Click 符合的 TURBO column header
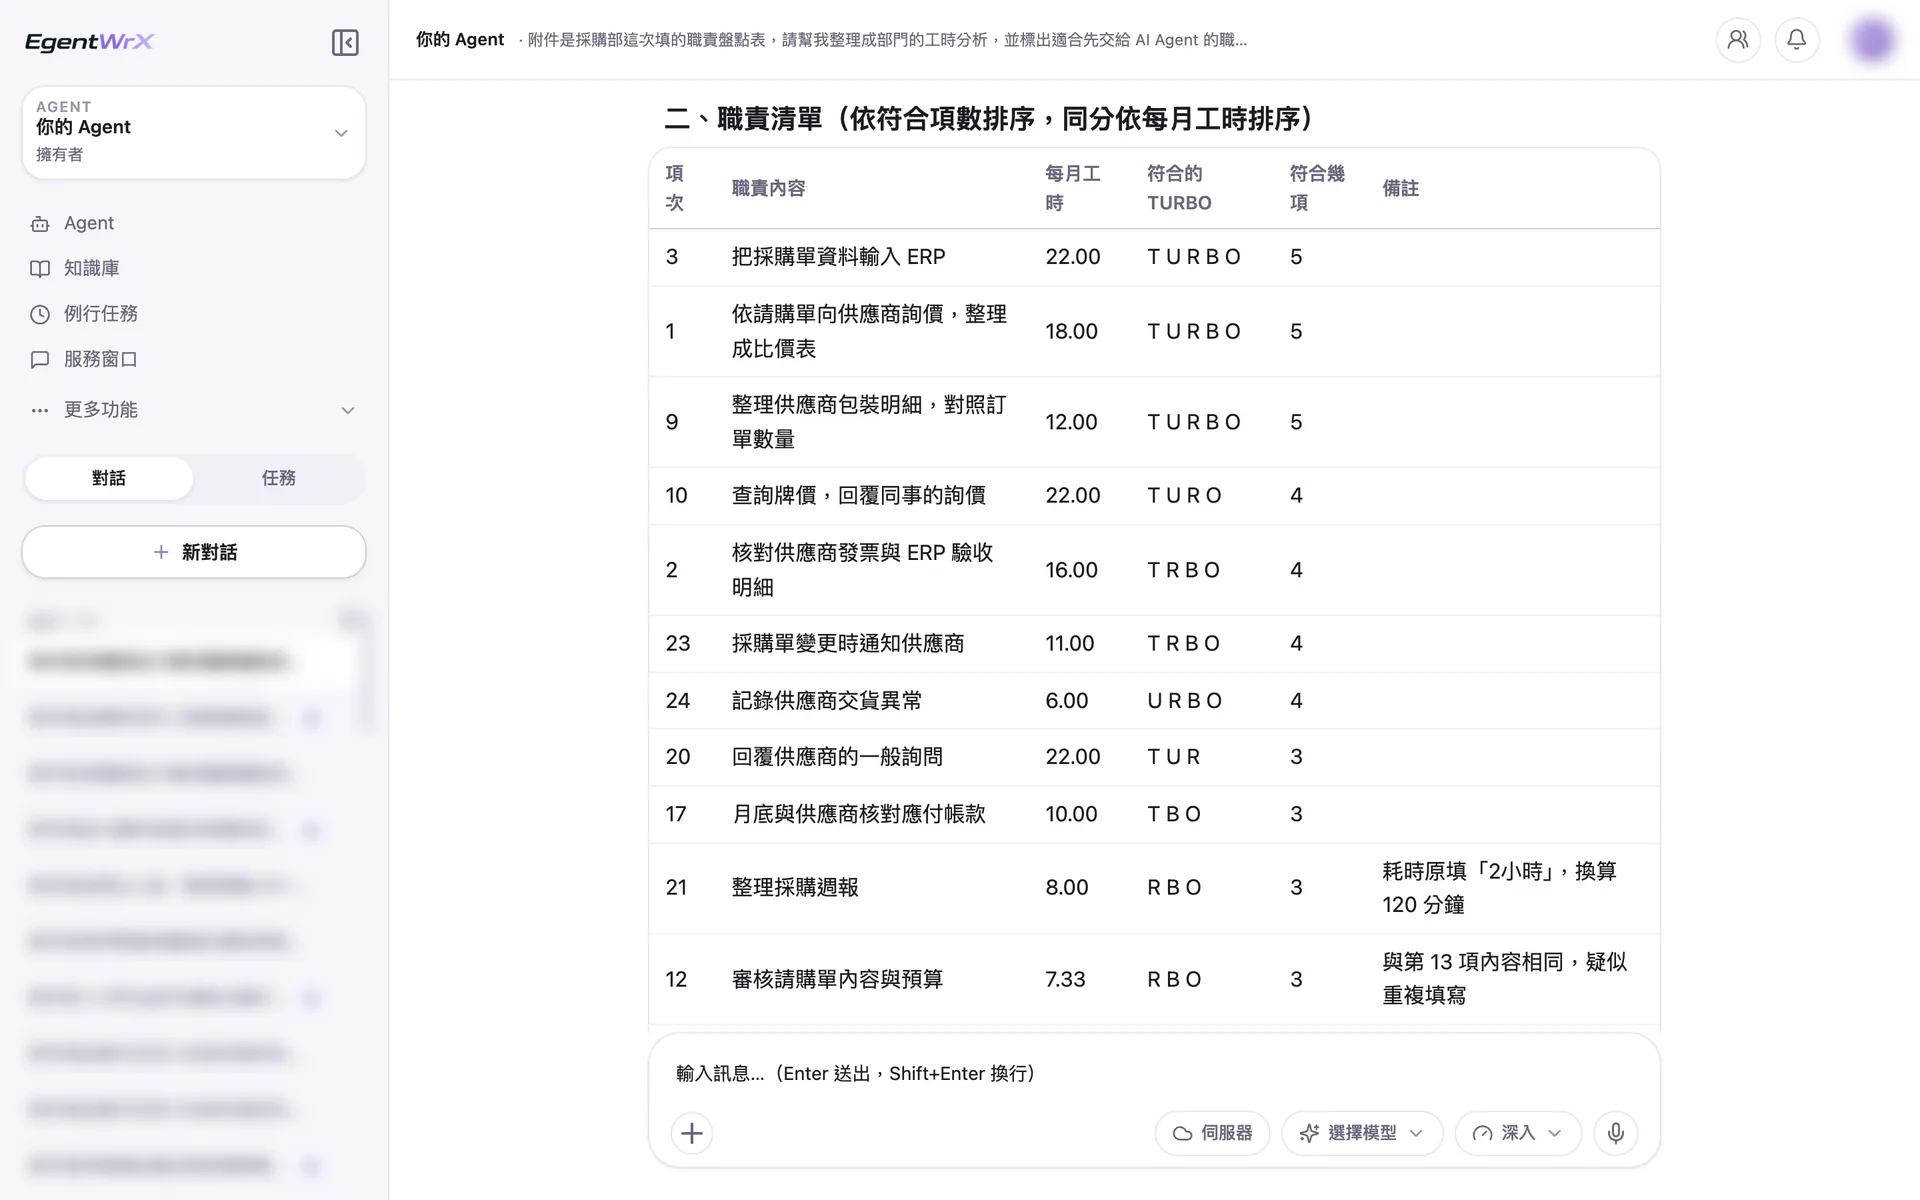This screenshot has width=1920, height=1200. click(x=1179, y=188)
